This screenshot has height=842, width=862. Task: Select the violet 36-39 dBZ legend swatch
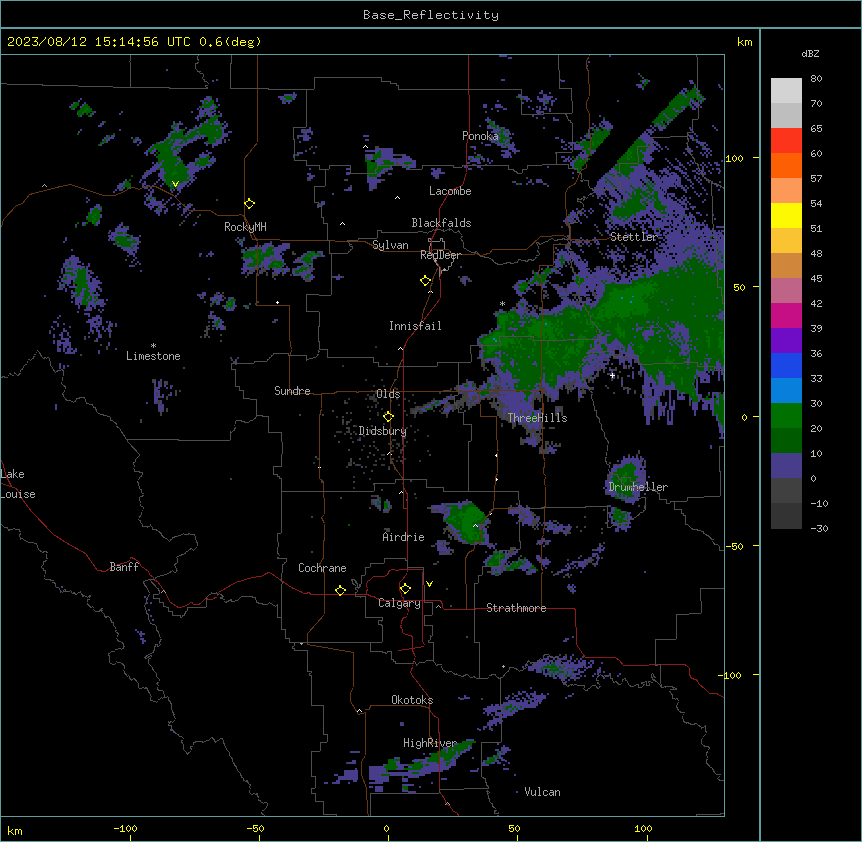click(x=786, y=341)
